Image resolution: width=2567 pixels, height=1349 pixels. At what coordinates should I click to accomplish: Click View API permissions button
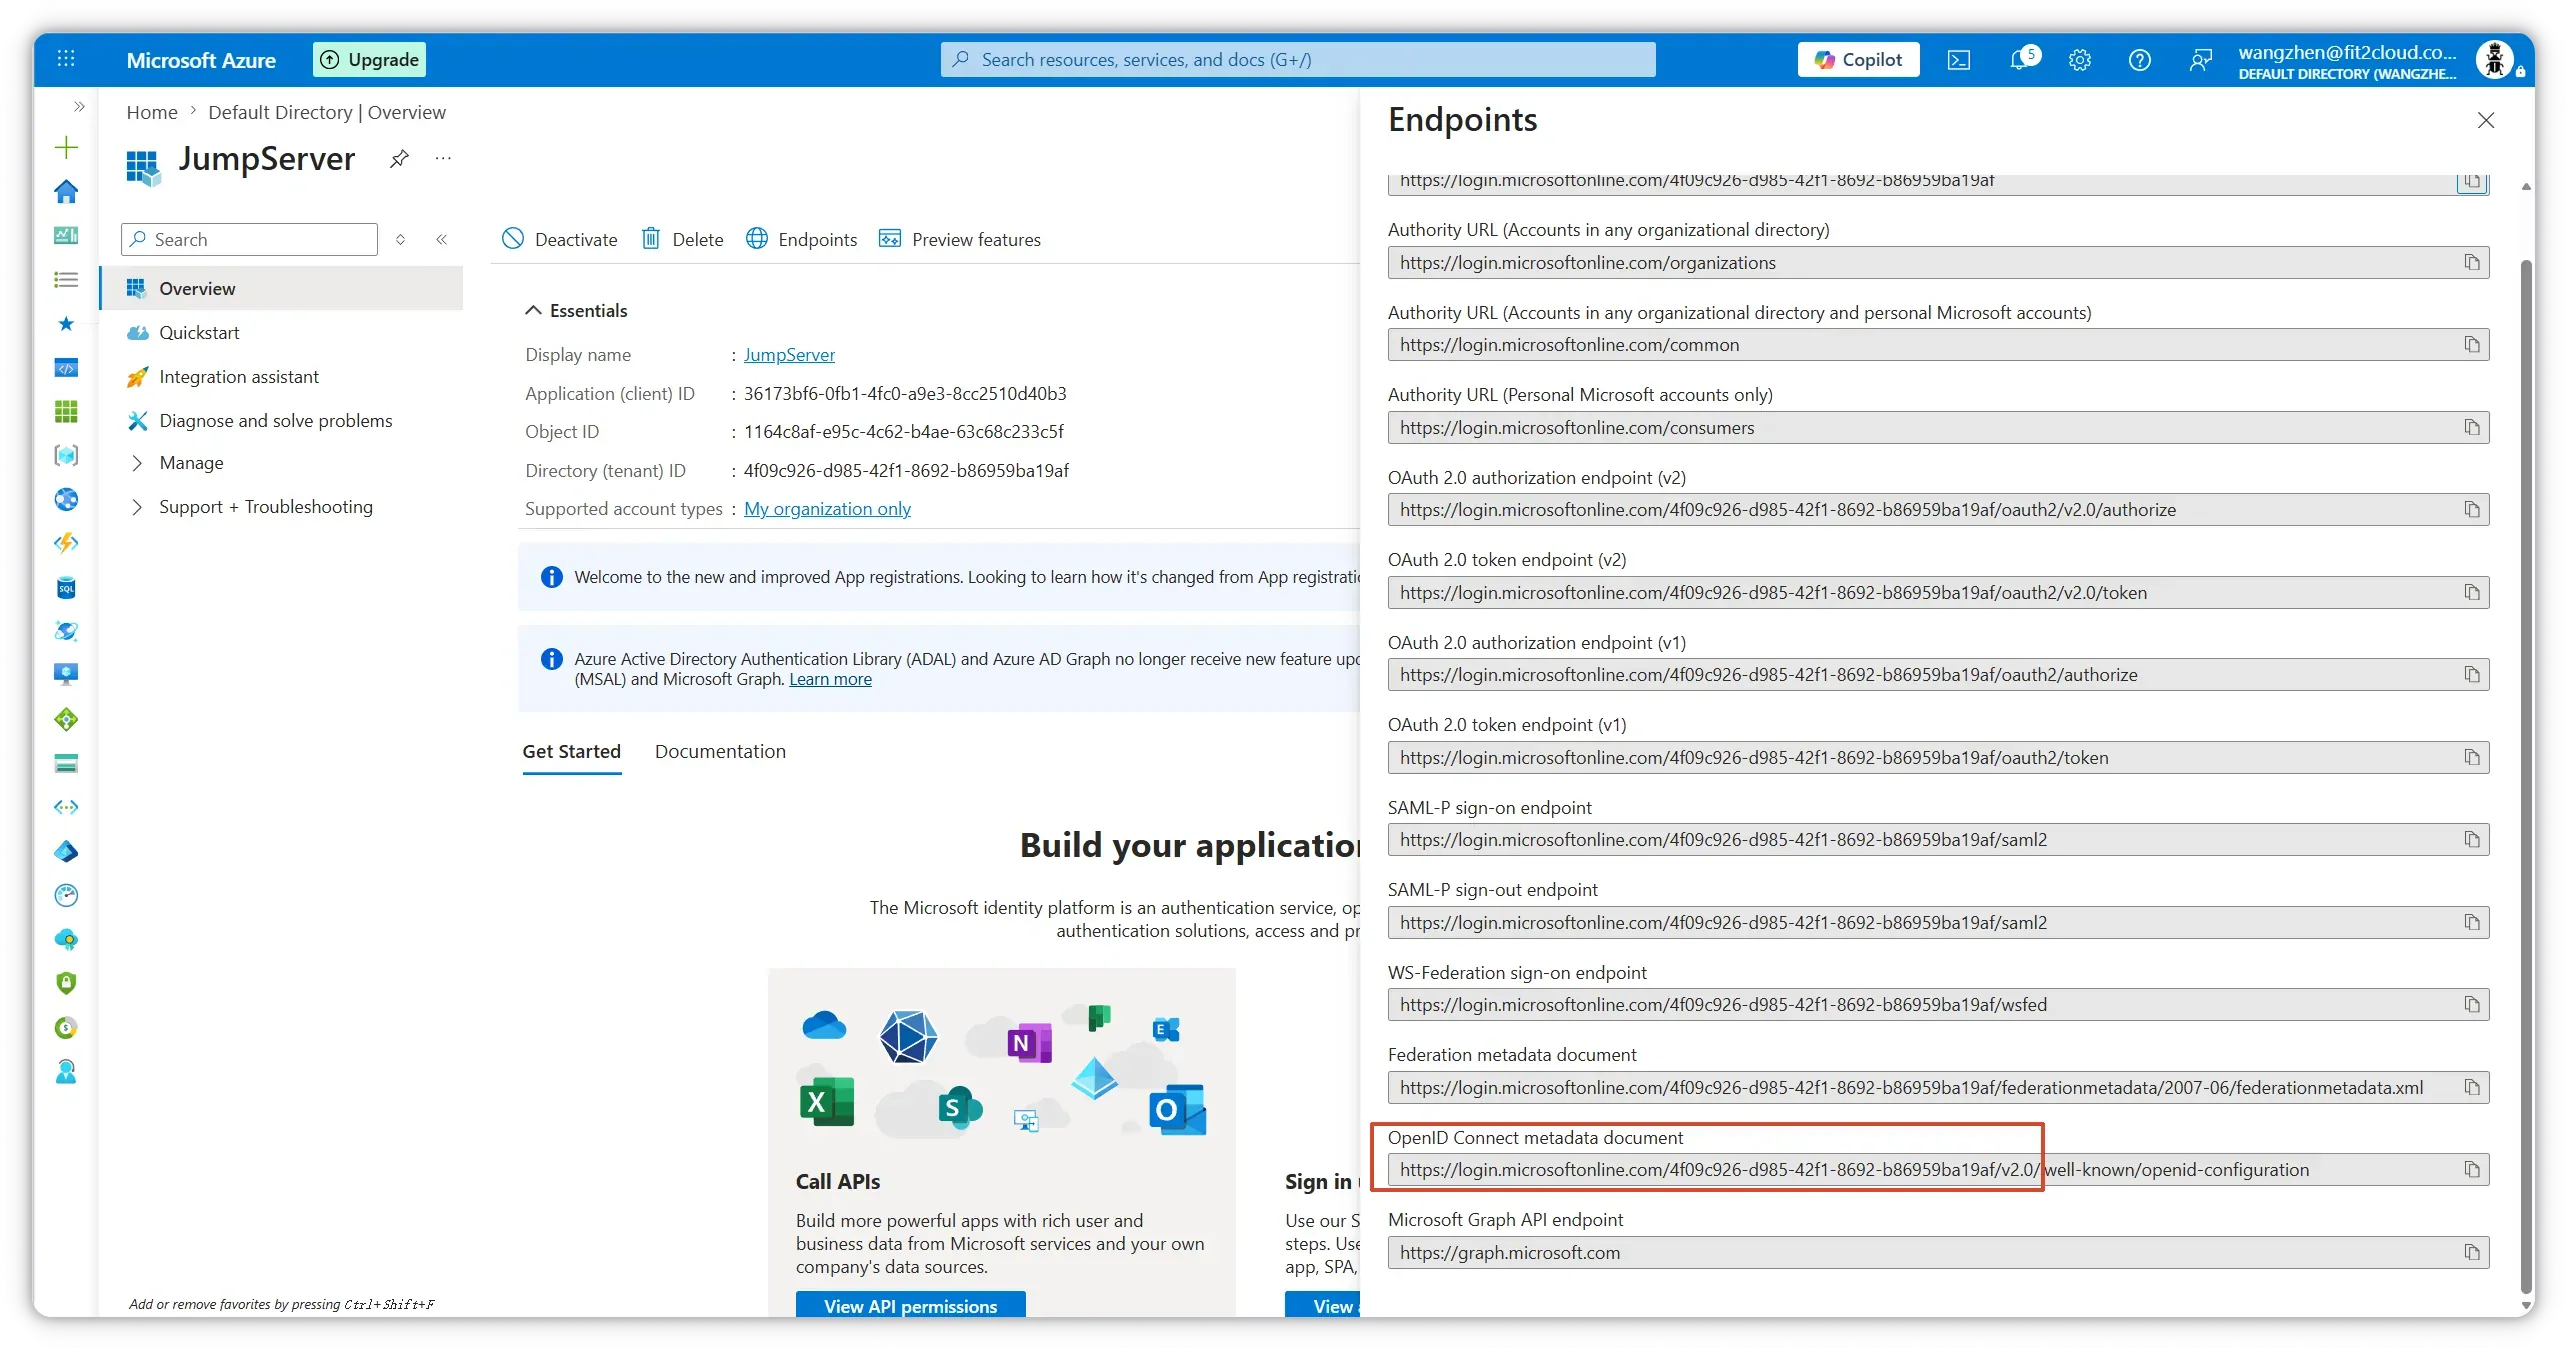click(910, 1305)
